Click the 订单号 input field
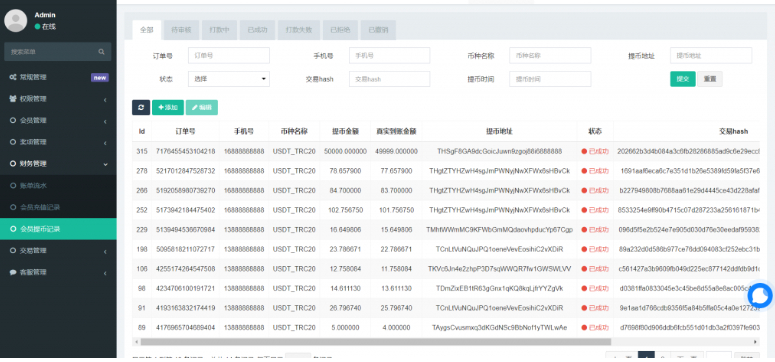 pos(229,55)
